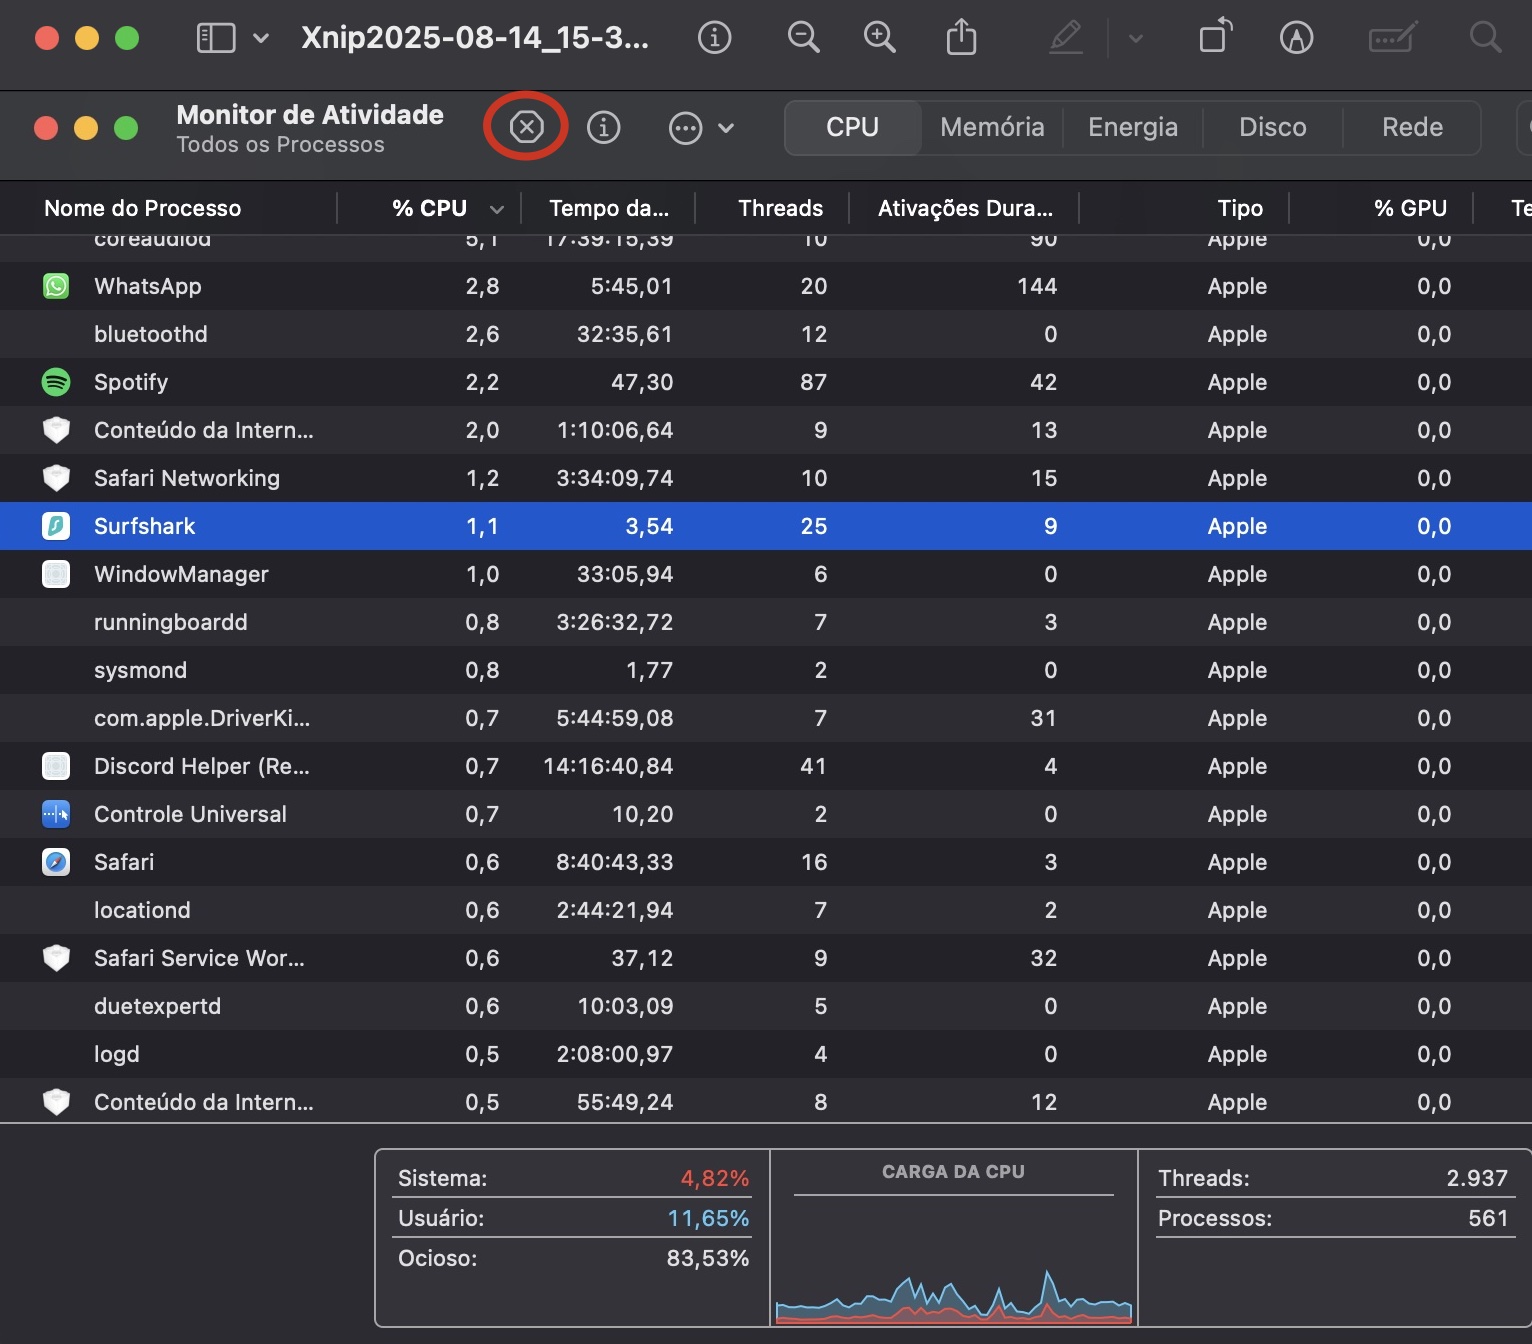The height and width of the screenshot is (1344, 1532).
Task: Click the search icon at the top right
Action: coord(1485,37)
